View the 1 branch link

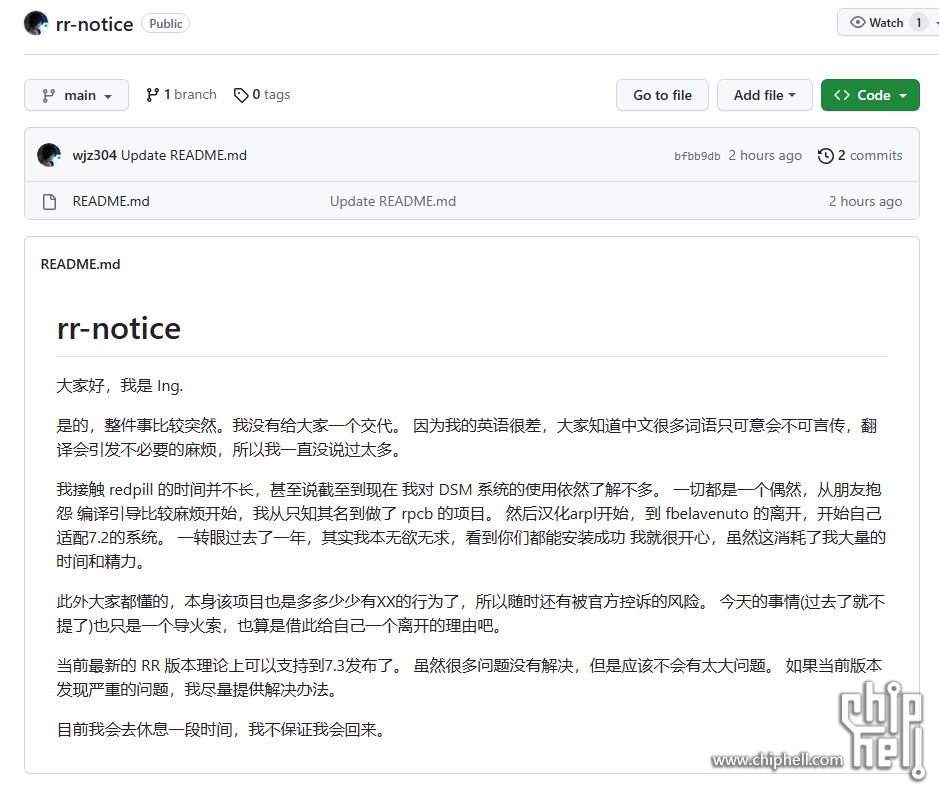pyautogui.click(x=181, y=95)
